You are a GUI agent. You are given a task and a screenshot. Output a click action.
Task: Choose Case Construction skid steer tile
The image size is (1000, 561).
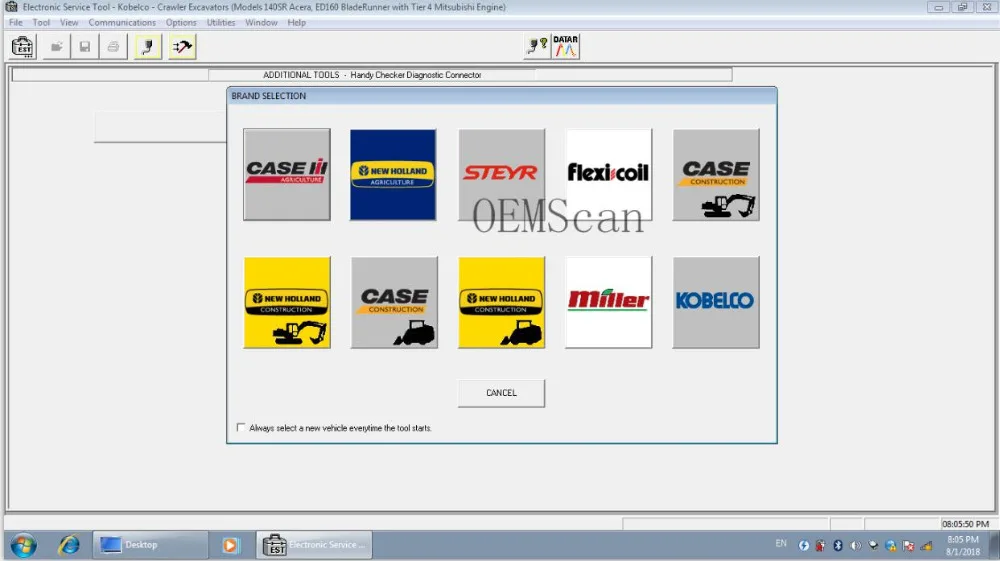coord(394,302)
